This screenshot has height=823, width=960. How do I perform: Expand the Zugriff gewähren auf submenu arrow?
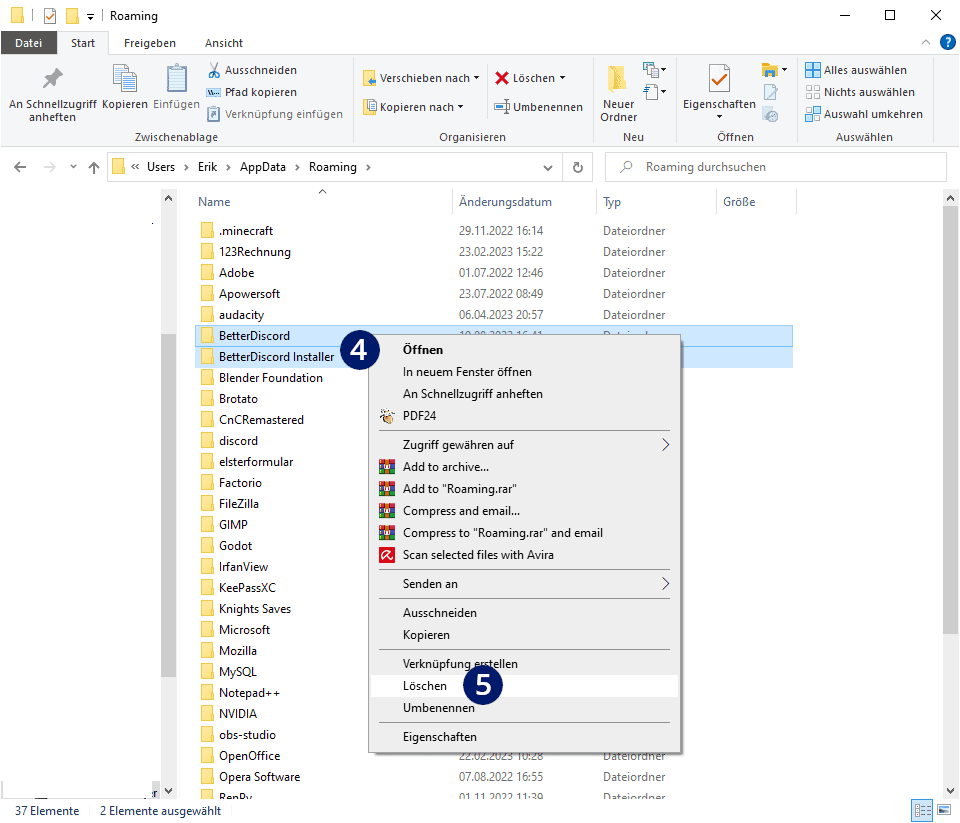coord(666,445)
